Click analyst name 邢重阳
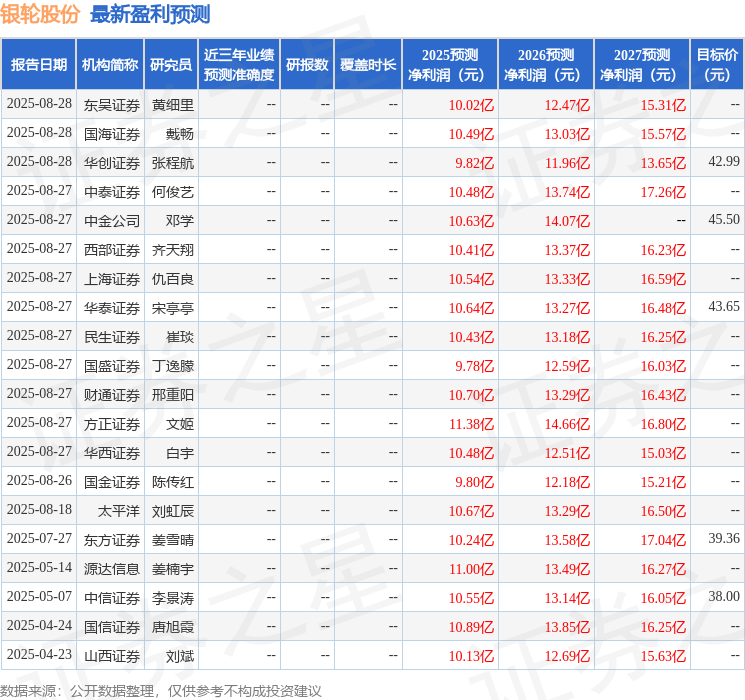Screen dimensions: 745x700 [x=173, y=395]
